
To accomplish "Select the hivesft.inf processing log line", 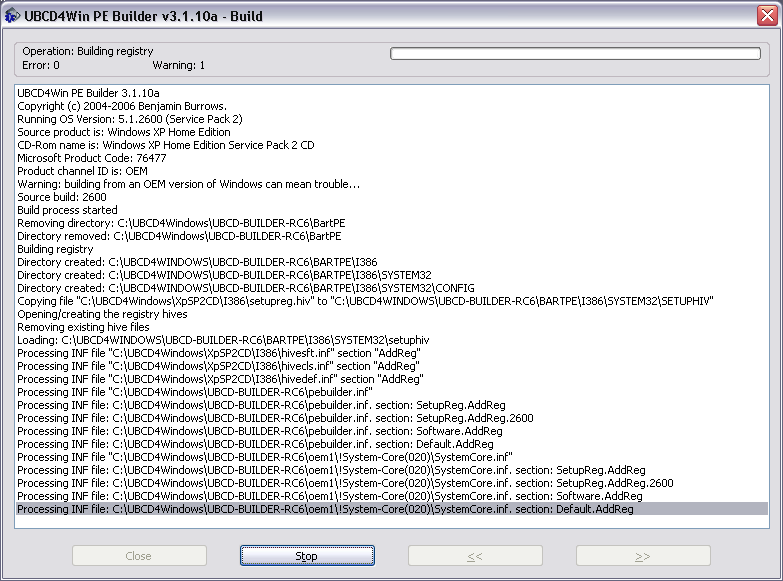I will pyautogui.click(x=219, y=353).
